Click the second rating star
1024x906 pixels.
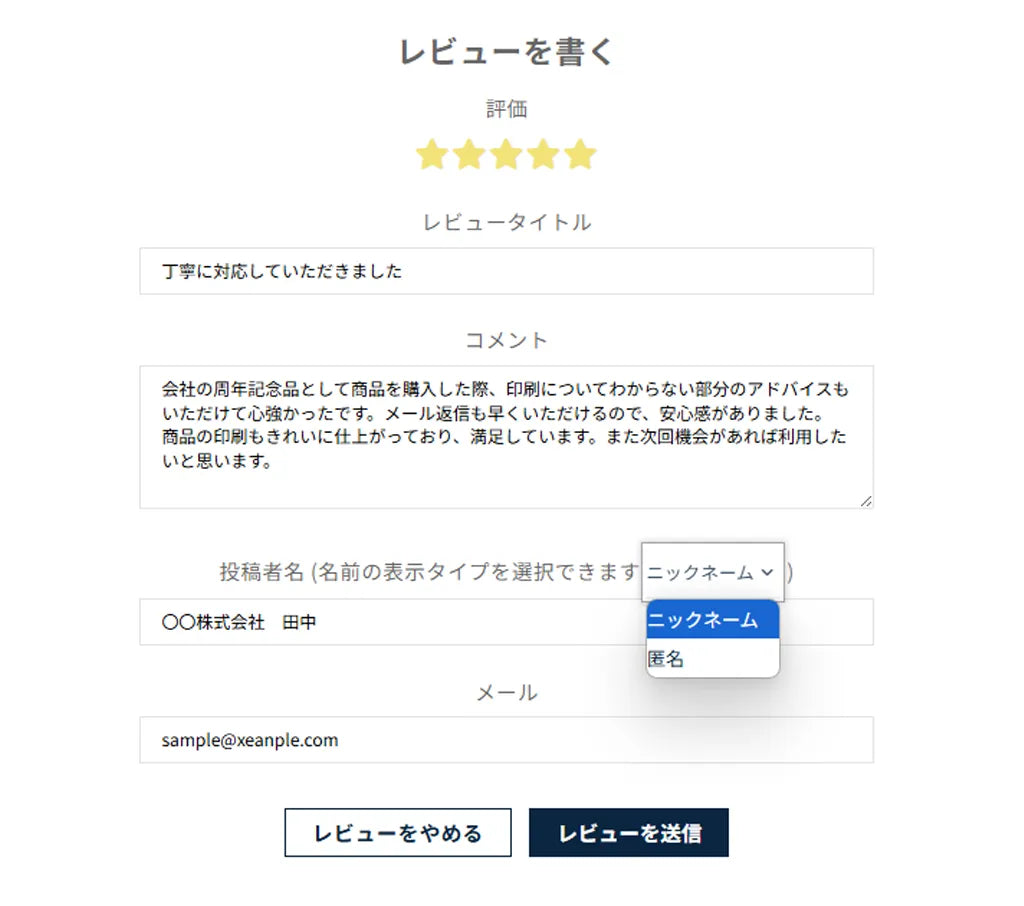[468, 155]
